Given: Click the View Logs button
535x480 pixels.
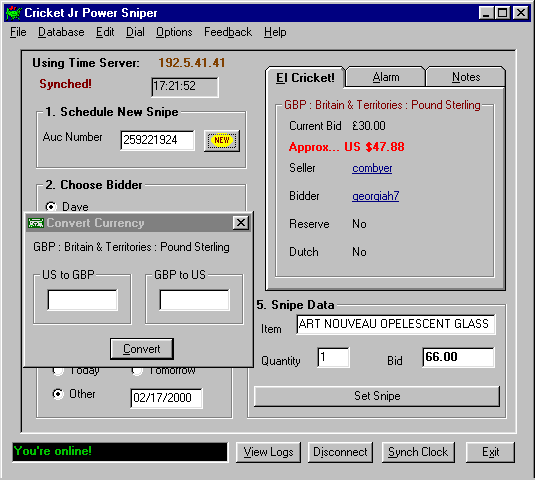Looking at the screenshot, I should point(268,452).
